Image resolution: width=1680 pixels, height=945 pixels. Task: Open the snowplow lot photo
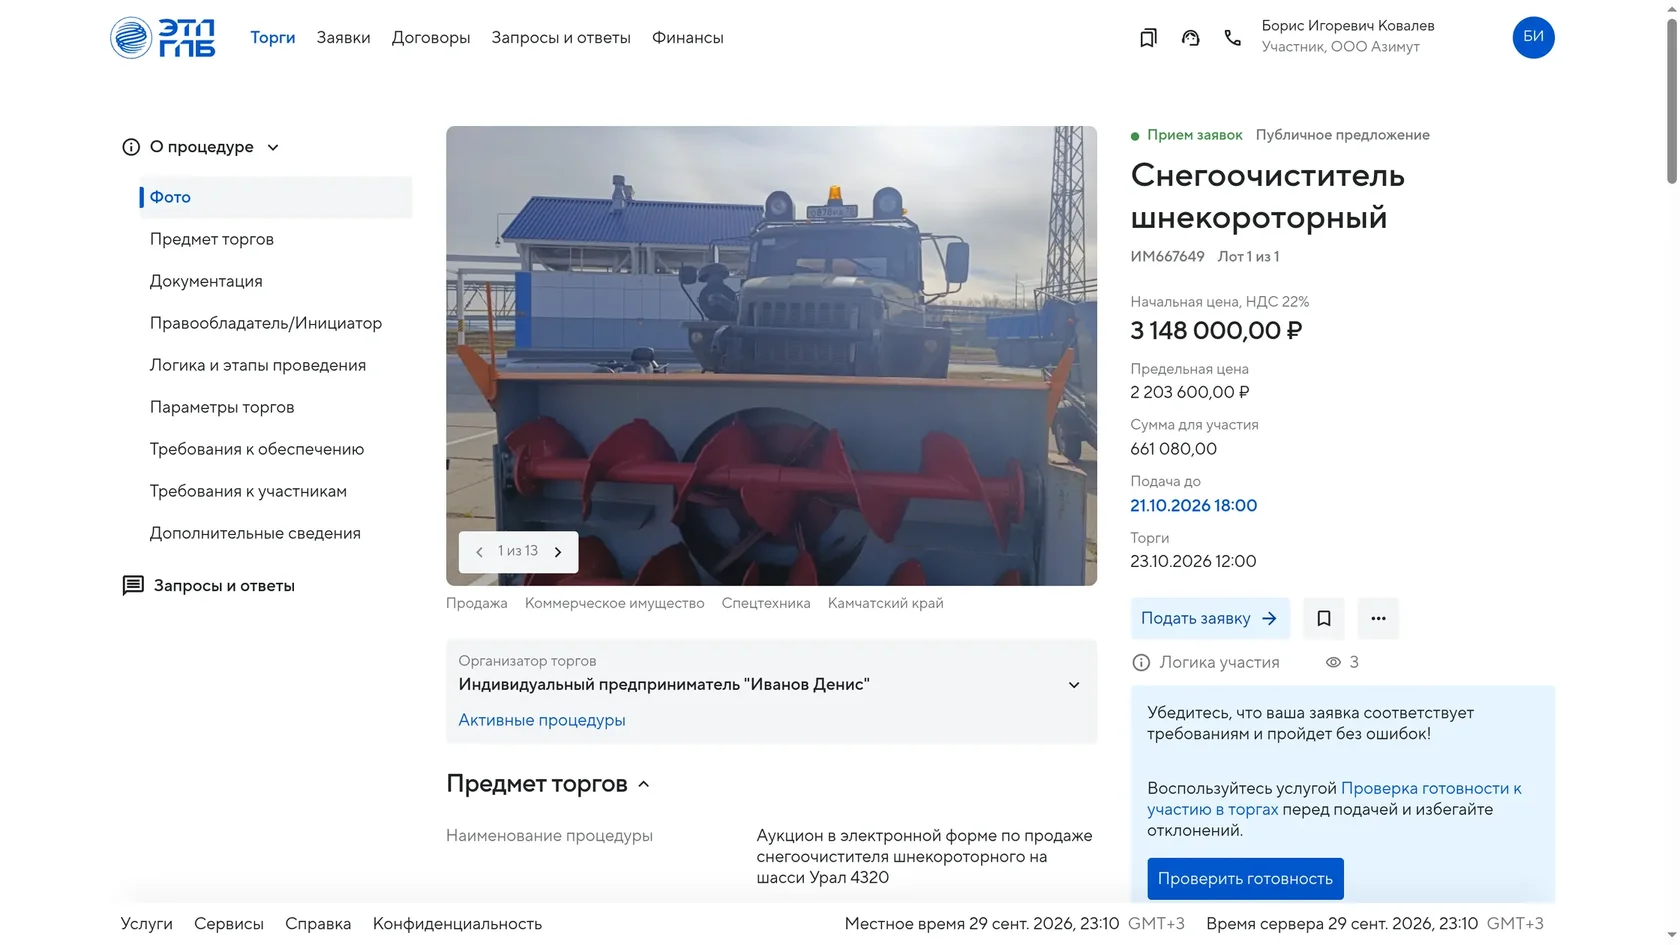click(x=771, y=356)
